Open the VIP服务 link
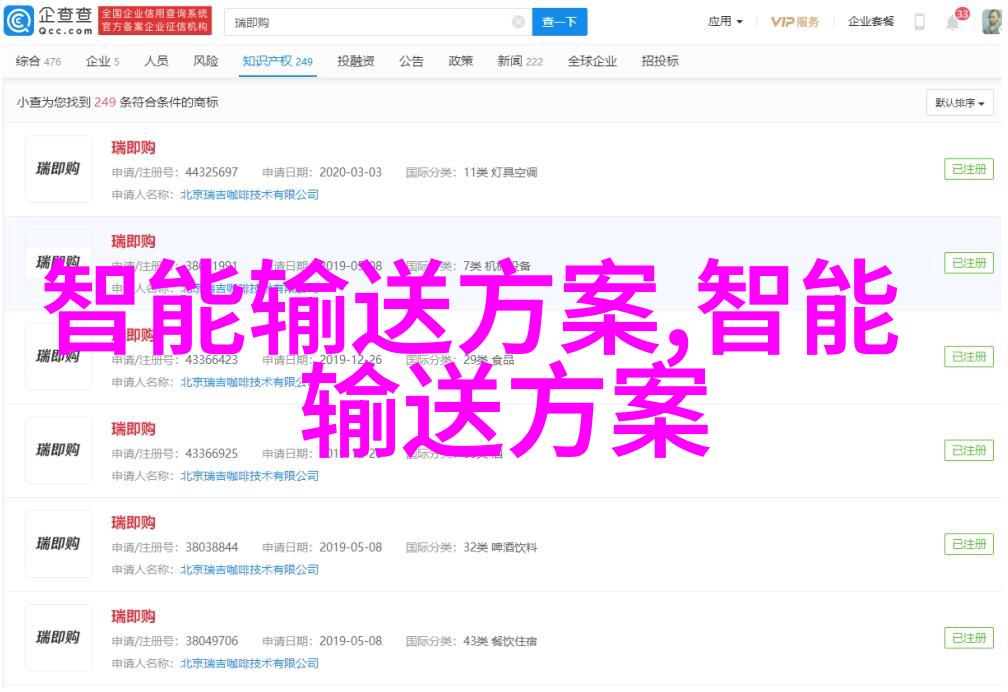Viewport: 1008px width, 692px height. point(795,22)
